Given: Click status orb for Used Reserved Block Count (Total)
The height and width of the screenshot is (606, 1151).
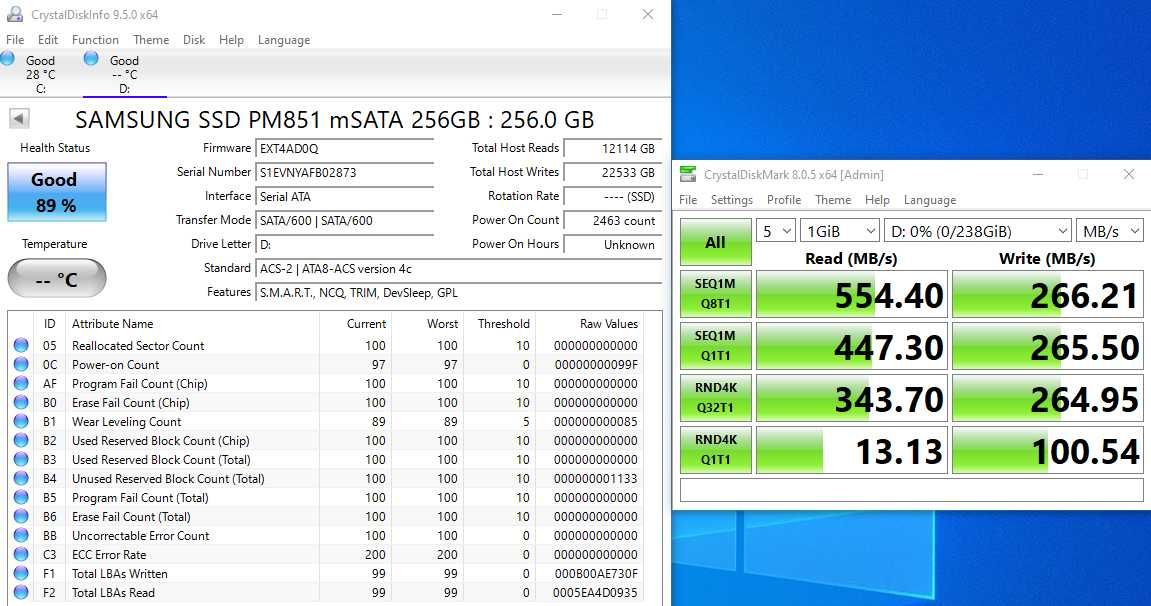Looking at the screenshot, I should pos(21,459).
